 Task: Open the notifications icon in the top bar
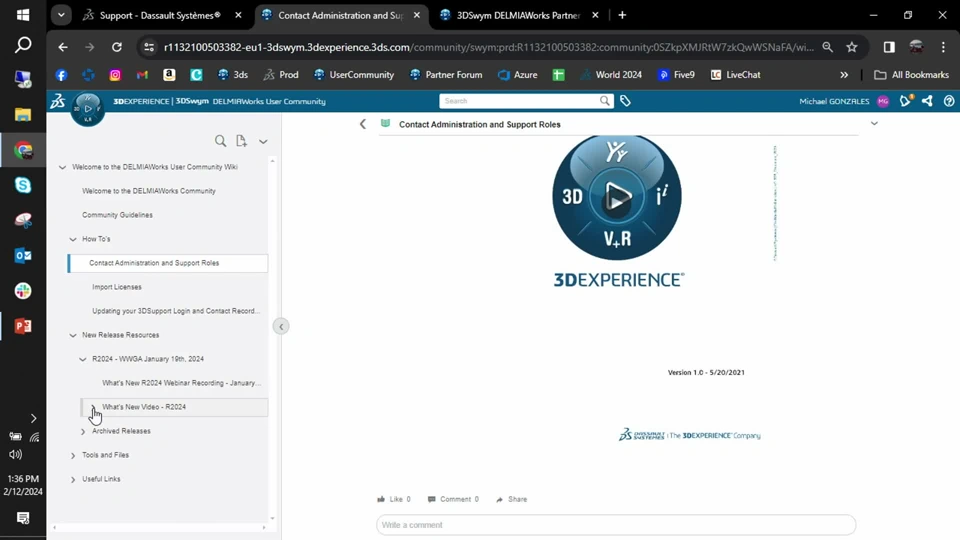click(906, 101)
